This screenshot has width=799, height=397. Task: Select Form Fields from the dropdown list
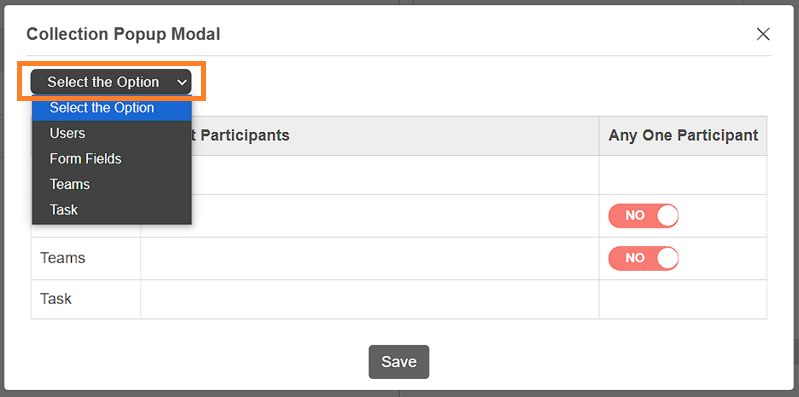point(112,158)
